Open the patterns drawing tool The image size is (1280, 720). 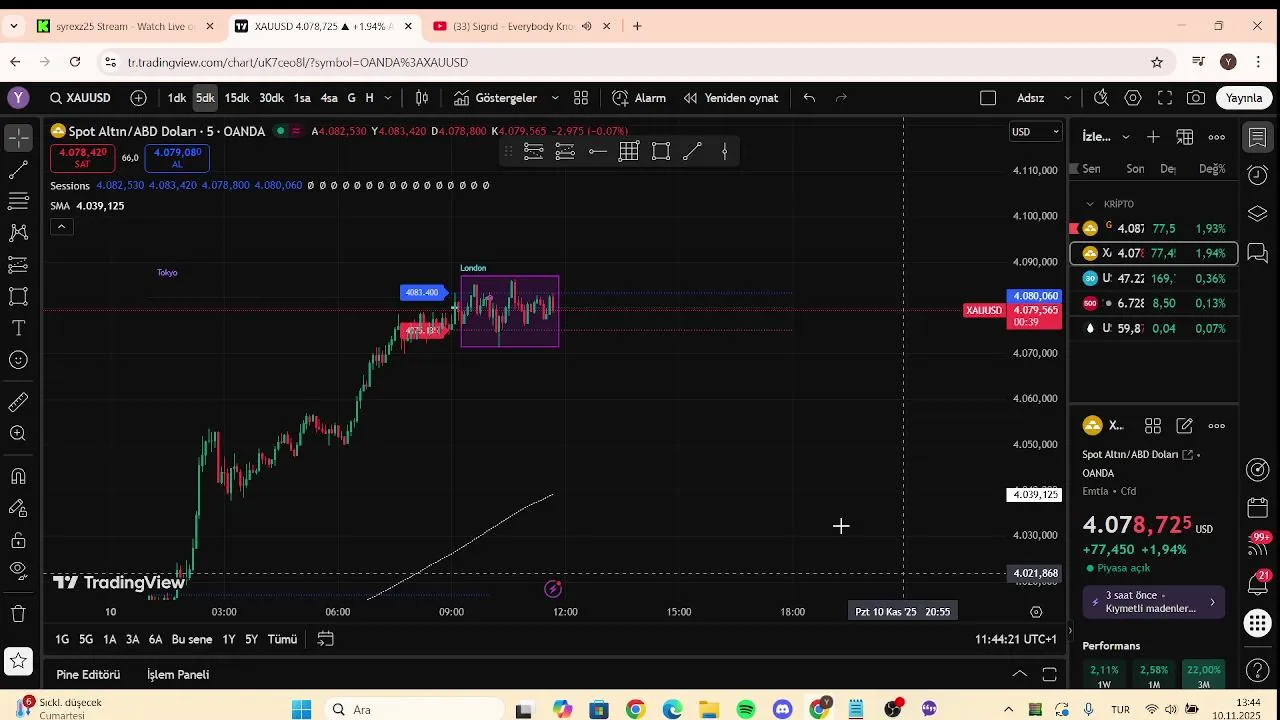(18, 233)
